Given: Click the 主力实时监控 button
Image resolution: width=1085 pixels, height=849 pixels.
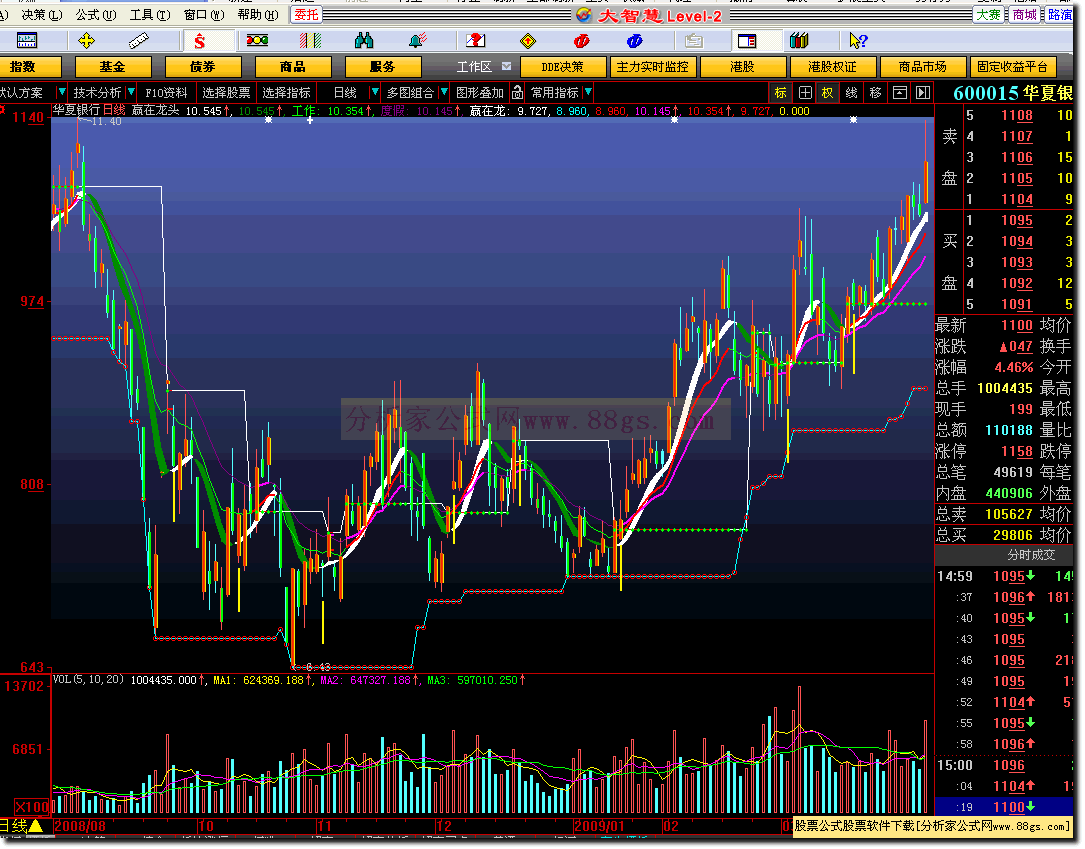Looking at the screenshot, I should 653,67.
